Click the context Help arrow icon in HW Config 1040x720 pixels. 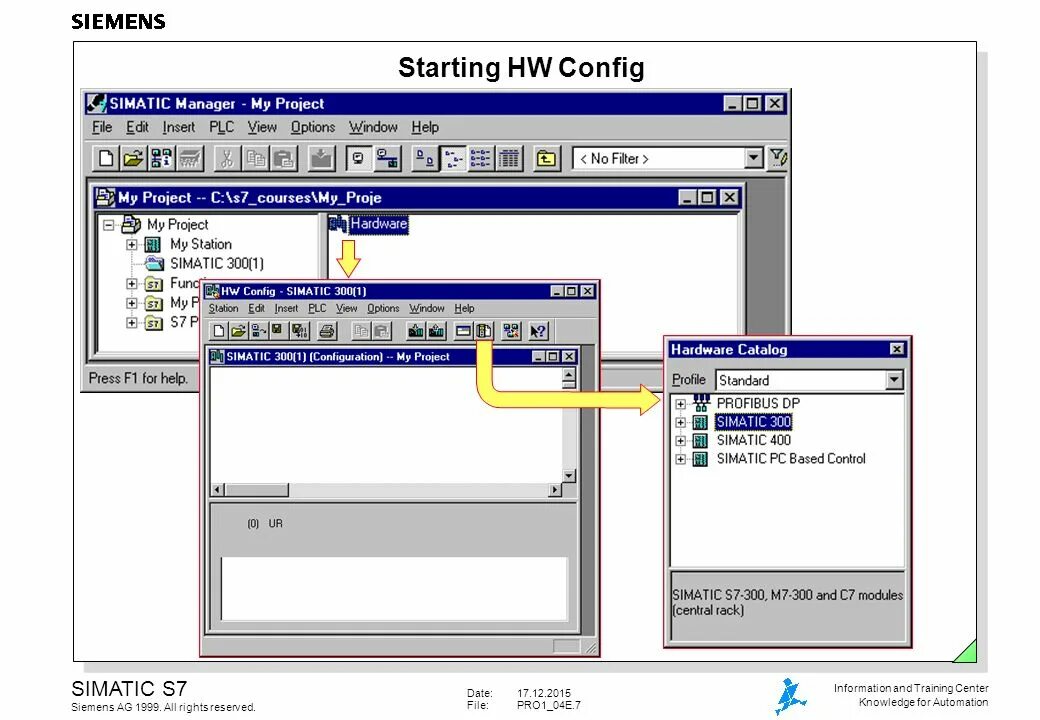coord(538,330)
